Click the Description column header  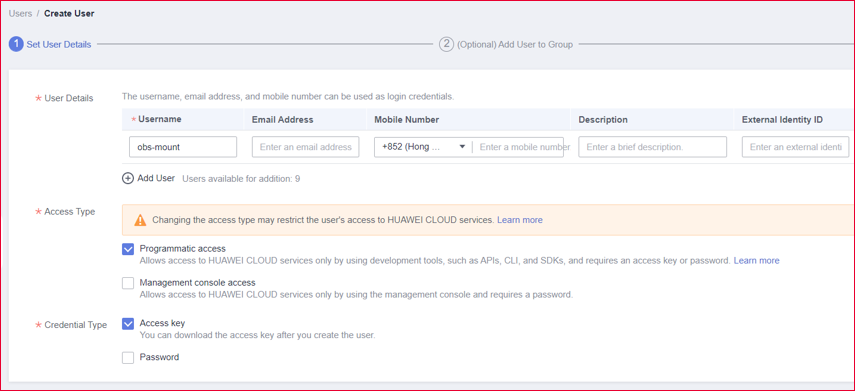[x=603, y=119]
